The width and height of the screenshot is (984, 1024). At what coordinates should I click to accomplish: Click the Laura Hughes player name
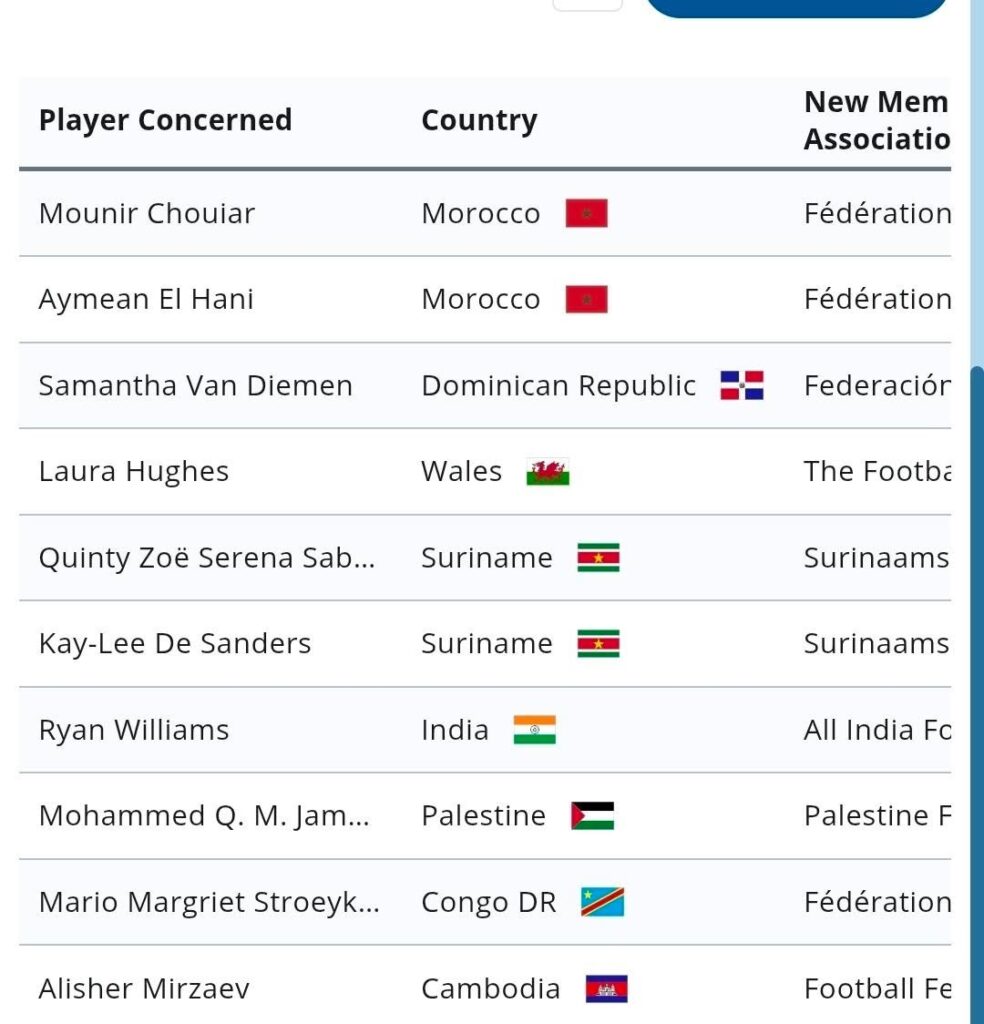pyautogui.click(x=134, y=472)
